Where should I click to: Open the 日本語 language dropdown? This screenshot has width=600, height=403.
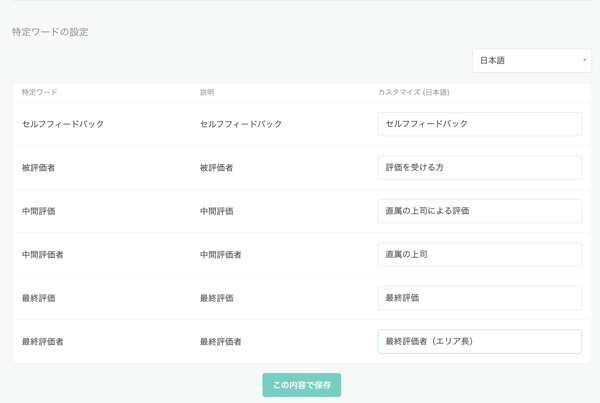pos(531,61)
